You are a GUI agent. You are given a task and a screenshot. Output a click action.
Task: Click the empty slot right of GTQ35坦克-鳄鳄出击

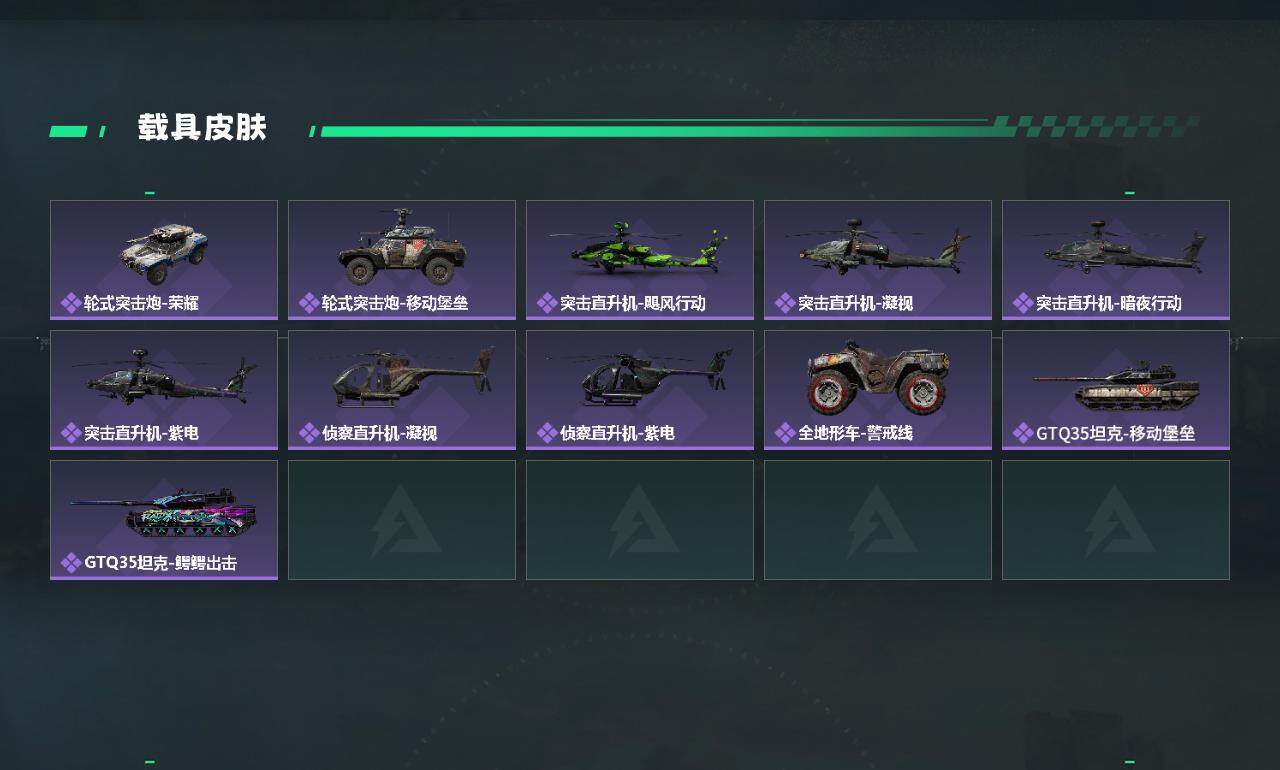[x=402, y=520]
